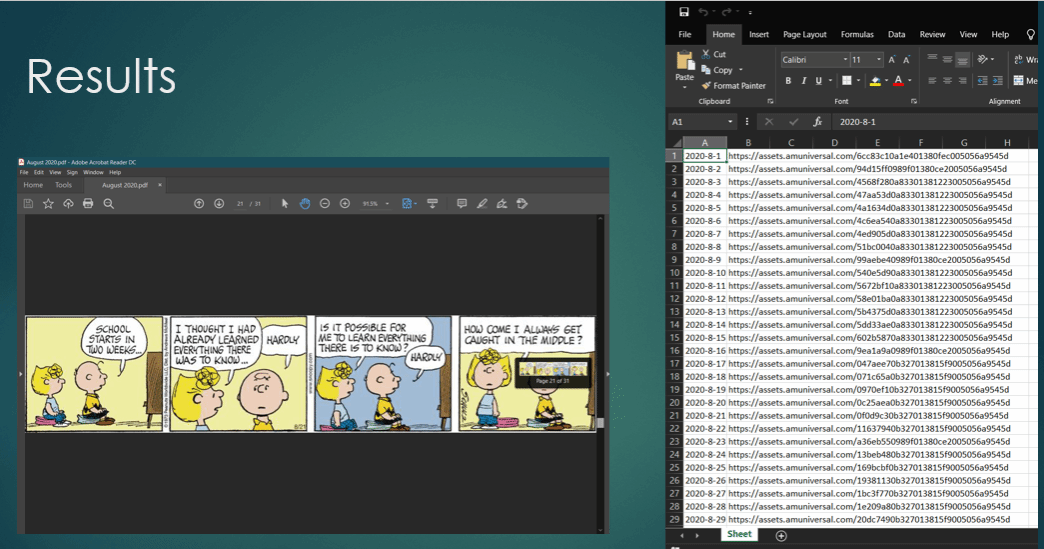Click the bookmark star icon in Acrobat
Viewport: 1044px width, 549px height.
pyautogui.click(x=48, y=204)
